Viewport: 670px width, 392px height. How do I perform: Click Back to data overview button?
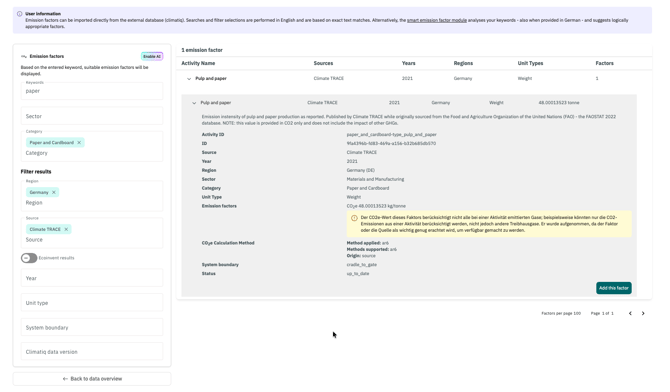(x=92, y=379)
